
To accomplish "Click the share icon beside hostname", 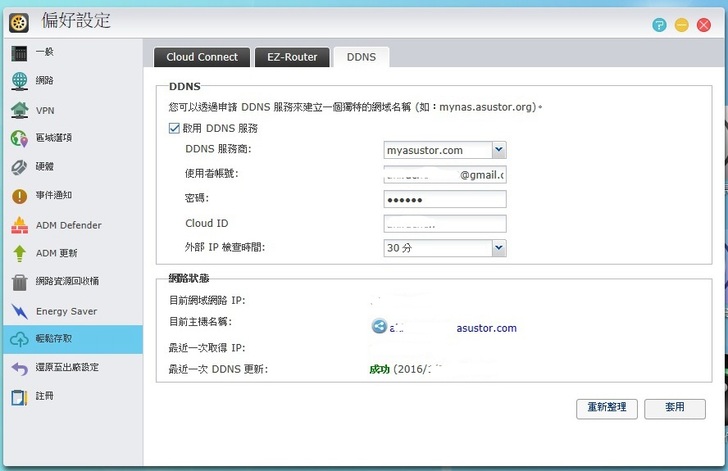I will (379, 326).
